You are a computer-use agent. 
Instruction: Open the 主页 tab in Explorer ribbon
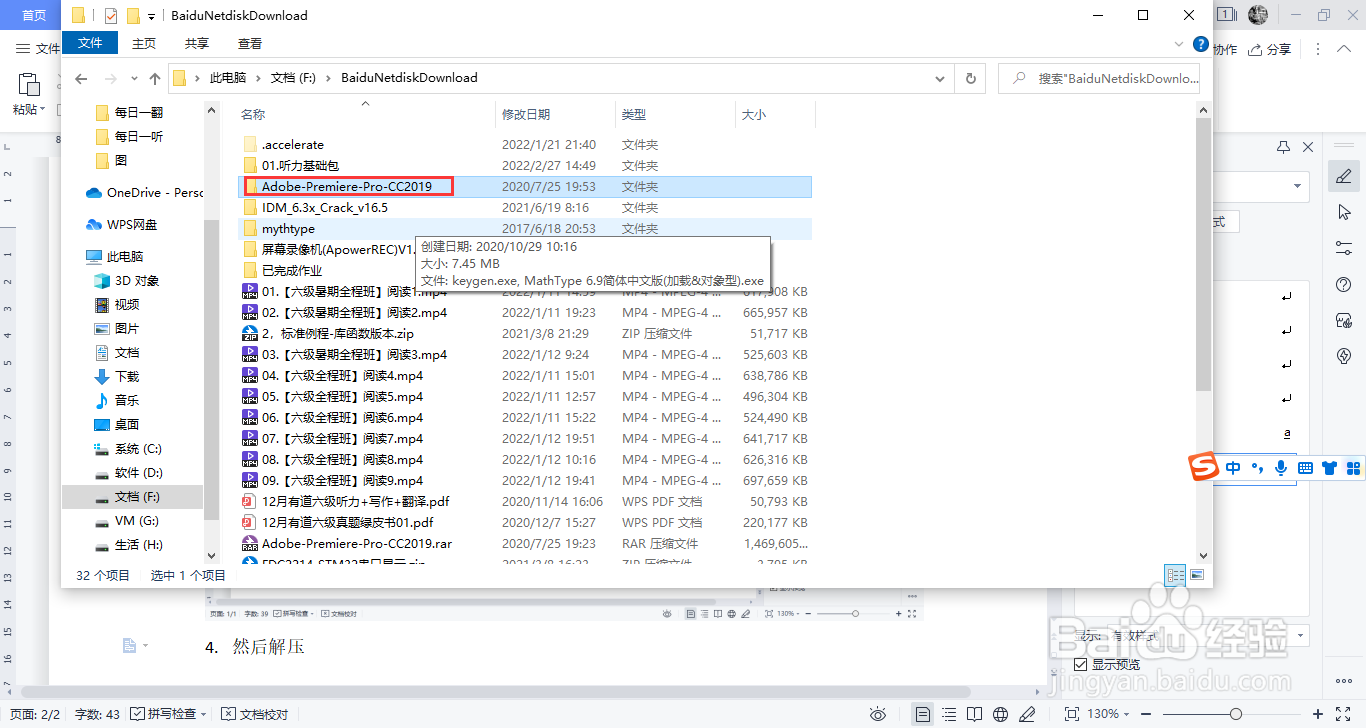pos(144,43)
